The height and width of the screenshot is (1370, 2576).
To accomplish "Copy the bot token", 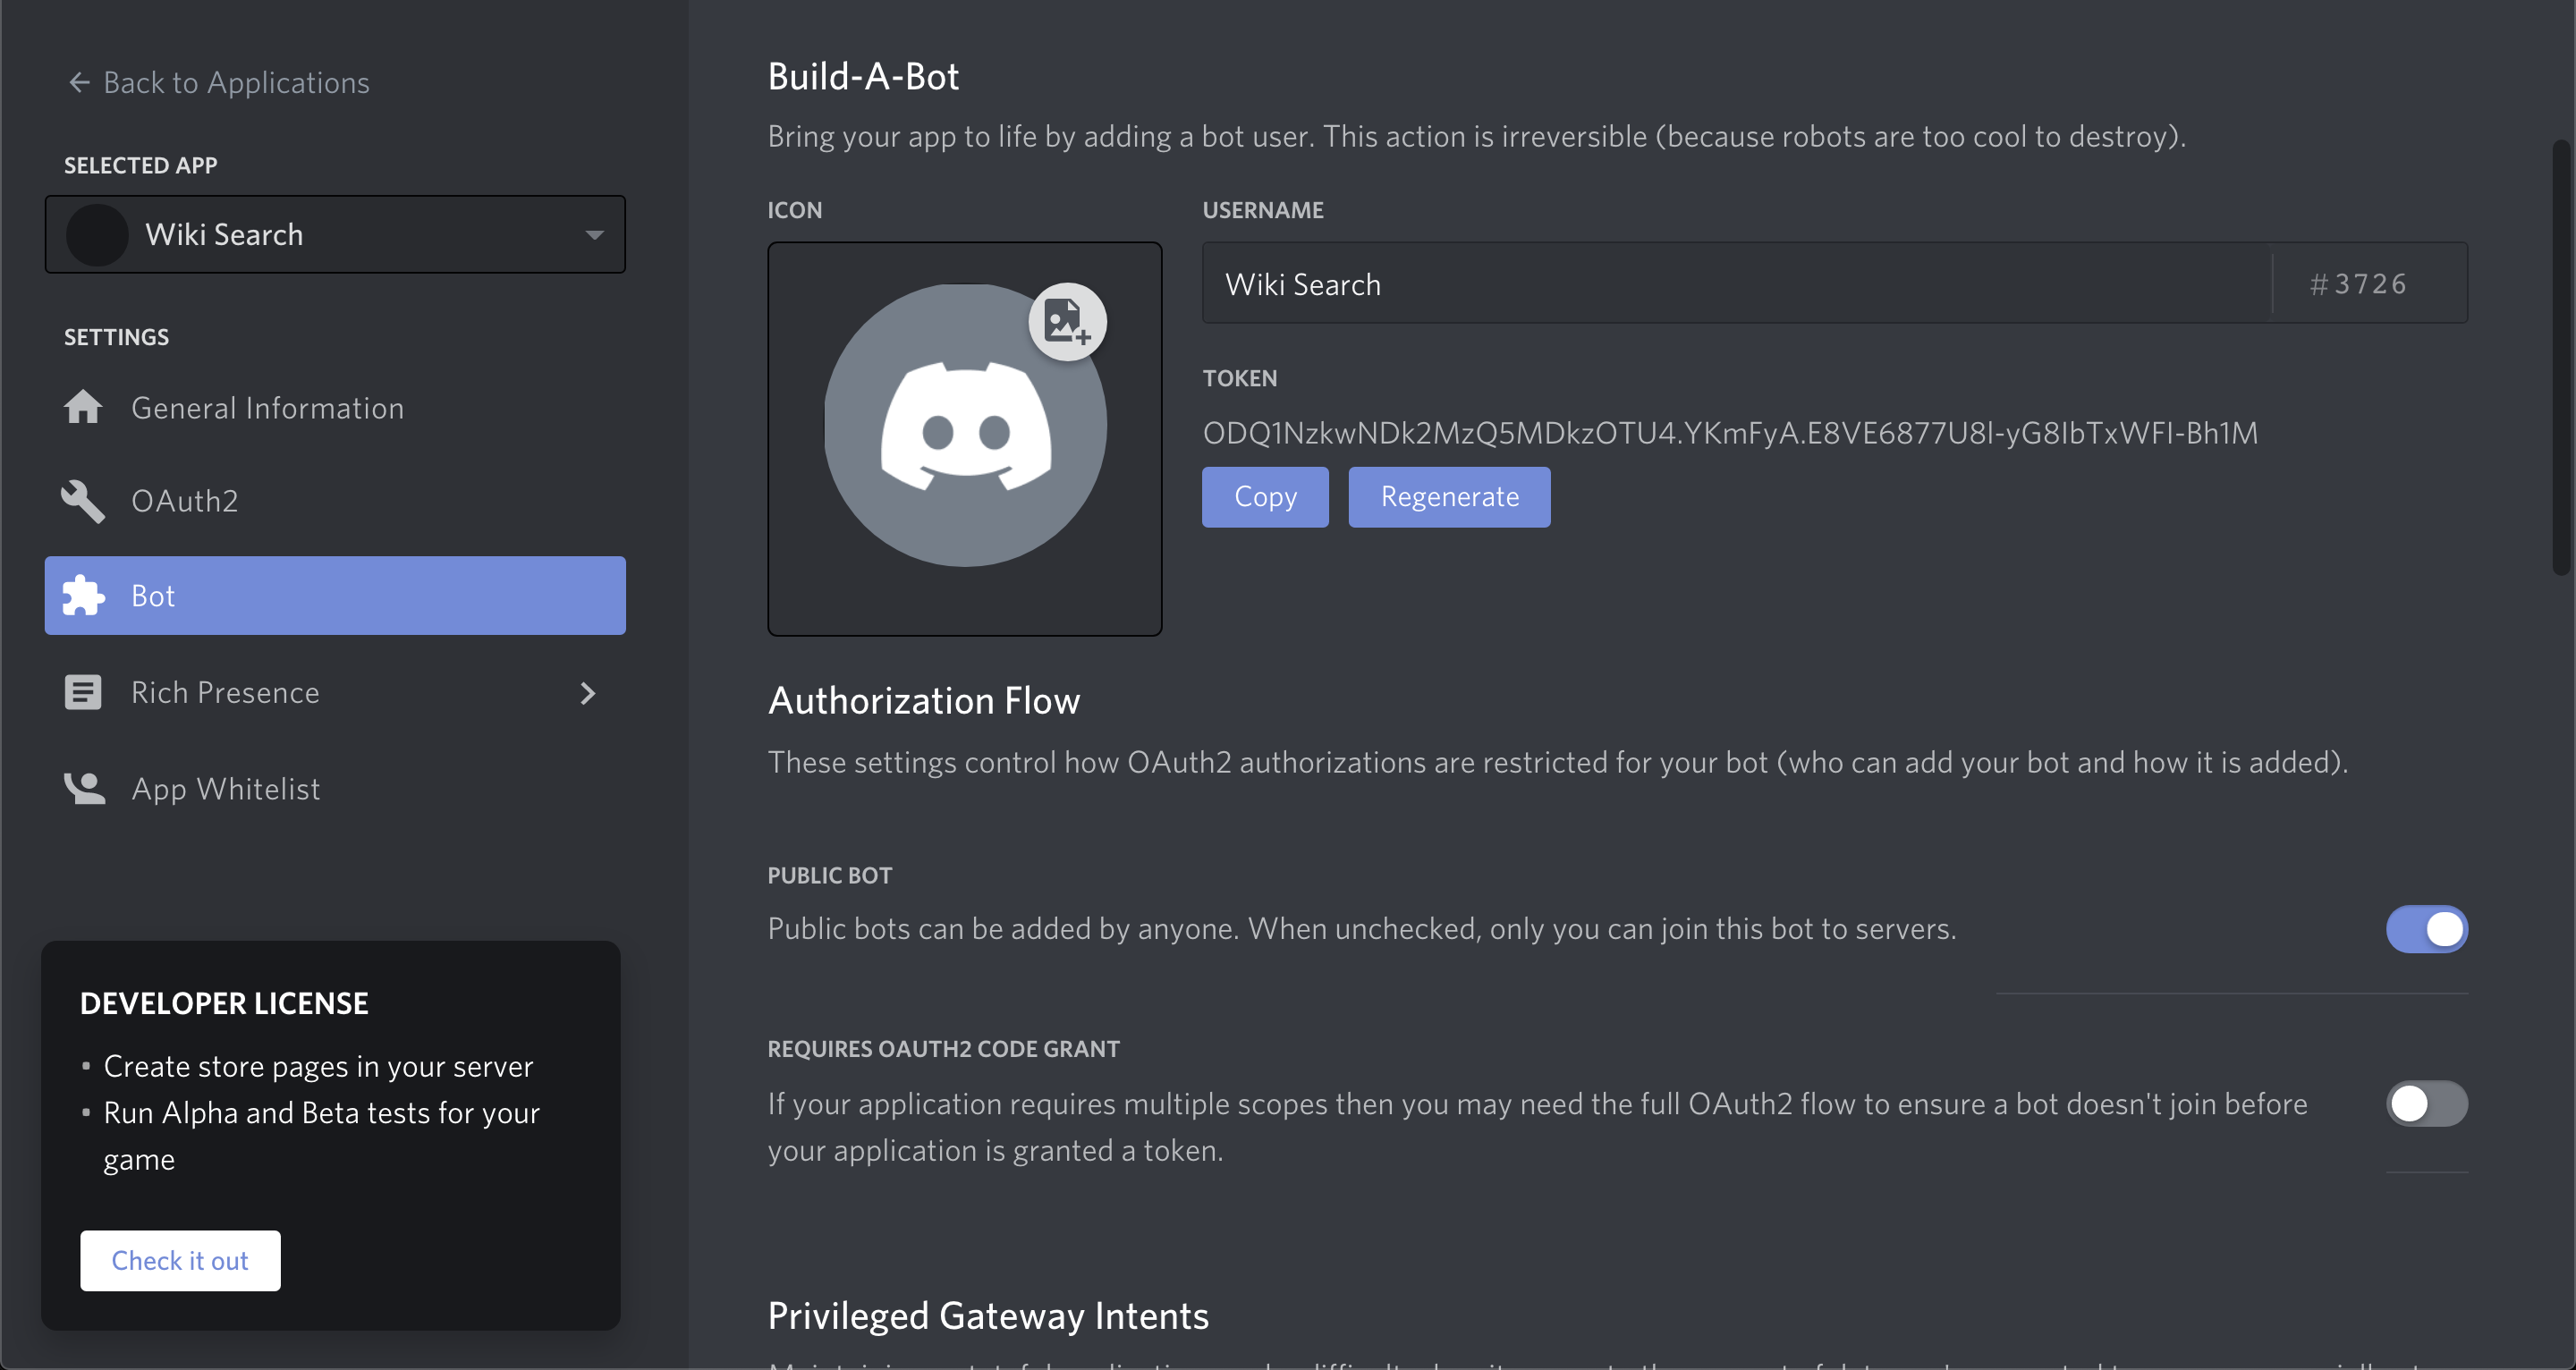I will coord(1264,497).
